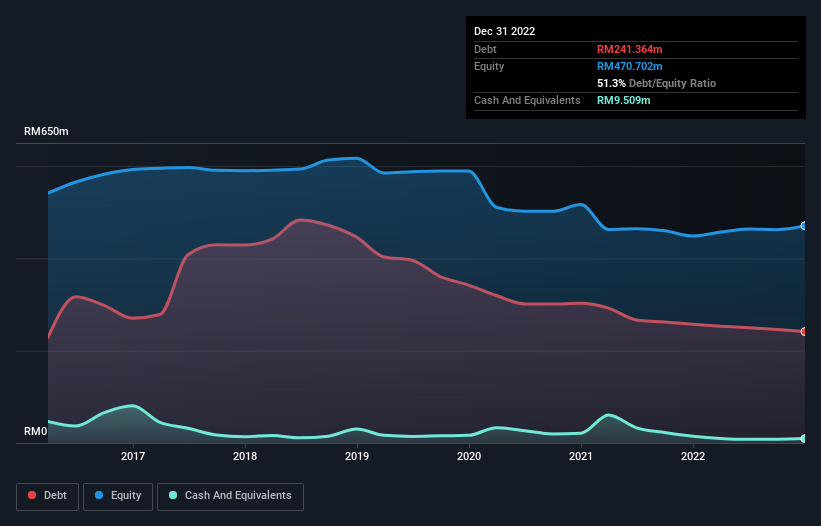
Task: Select the Equity end-point marker on the chart
Action: tap(804, 226)
